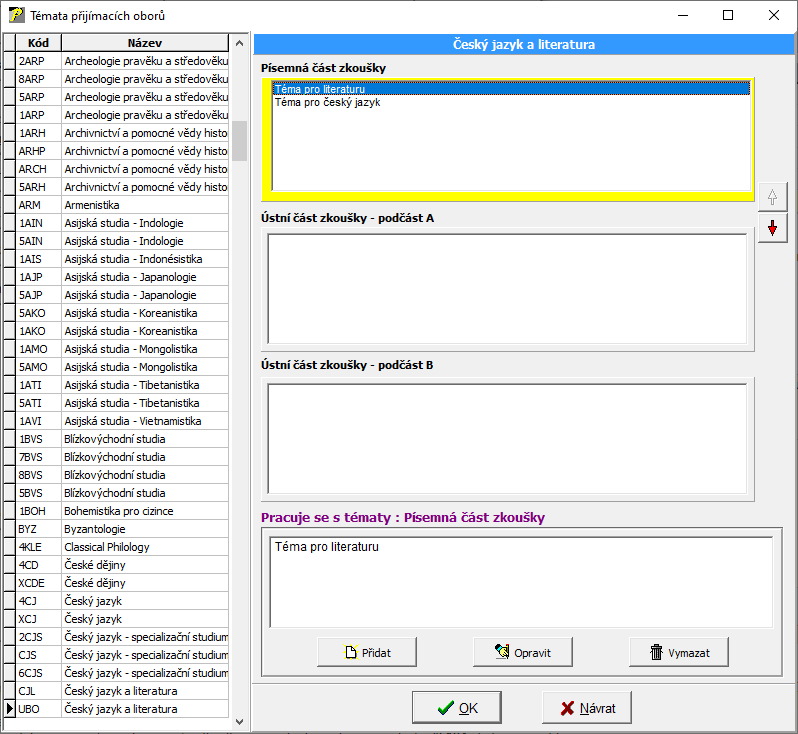
Task: Click the Ústní část podčást A list box
Action: point(506,288)
